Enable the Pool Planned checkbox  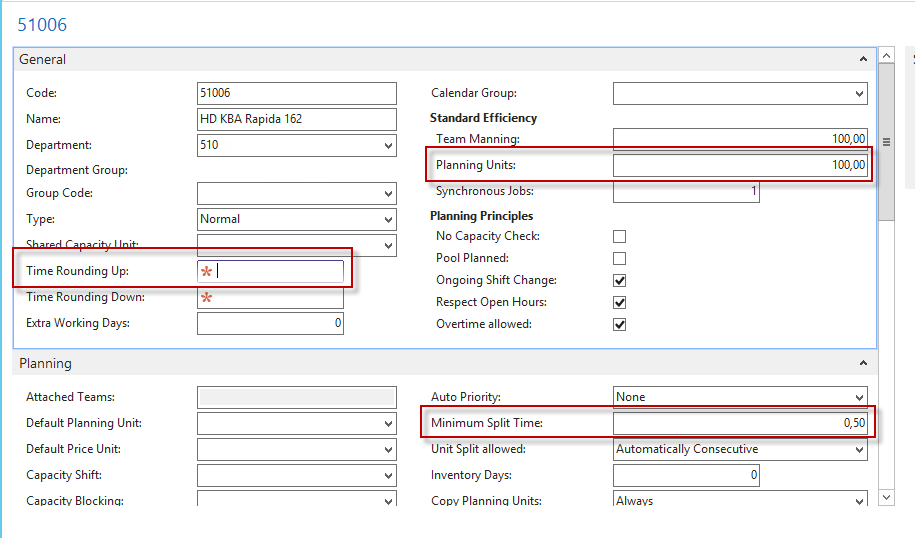click(x=620, y=258)
